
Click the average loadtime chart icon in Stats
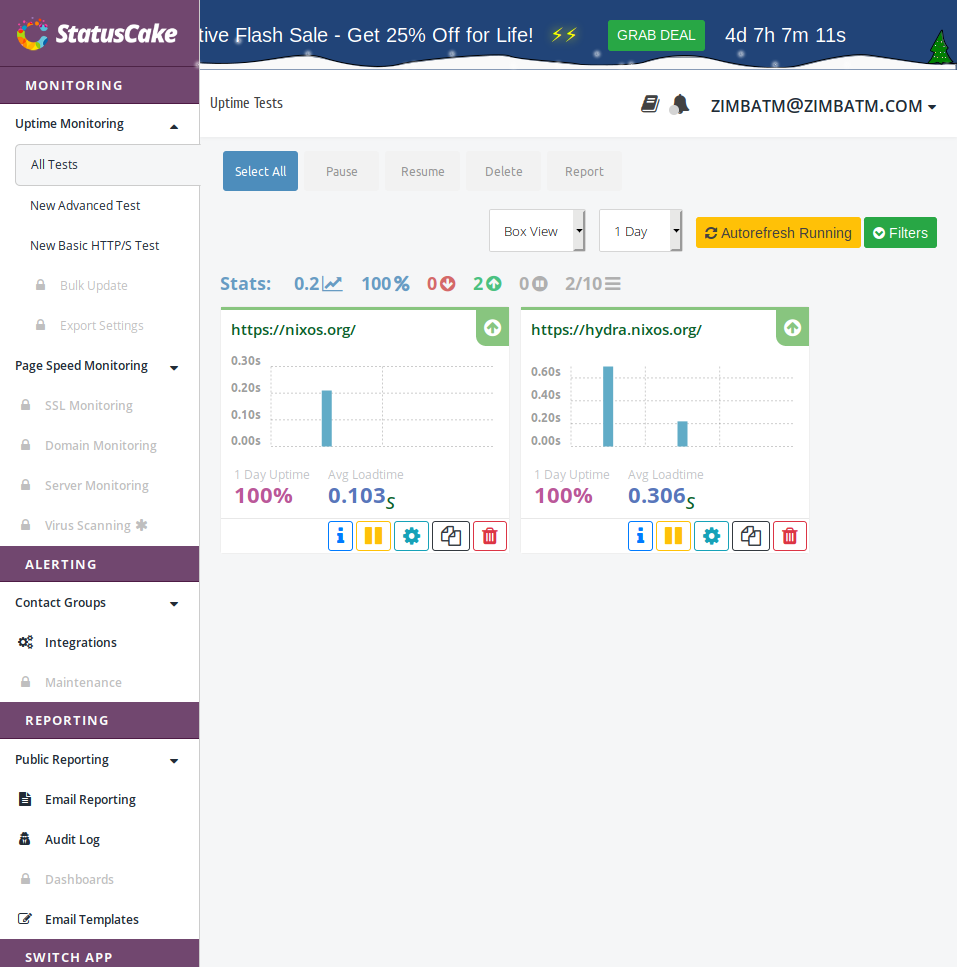333,284
